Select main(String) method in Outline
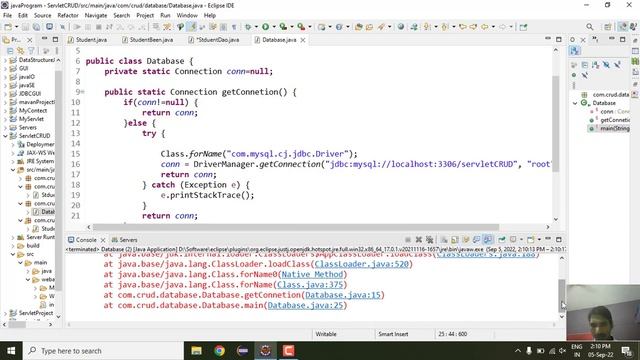This screenshot has height=360, width=640. pos(609,129)
